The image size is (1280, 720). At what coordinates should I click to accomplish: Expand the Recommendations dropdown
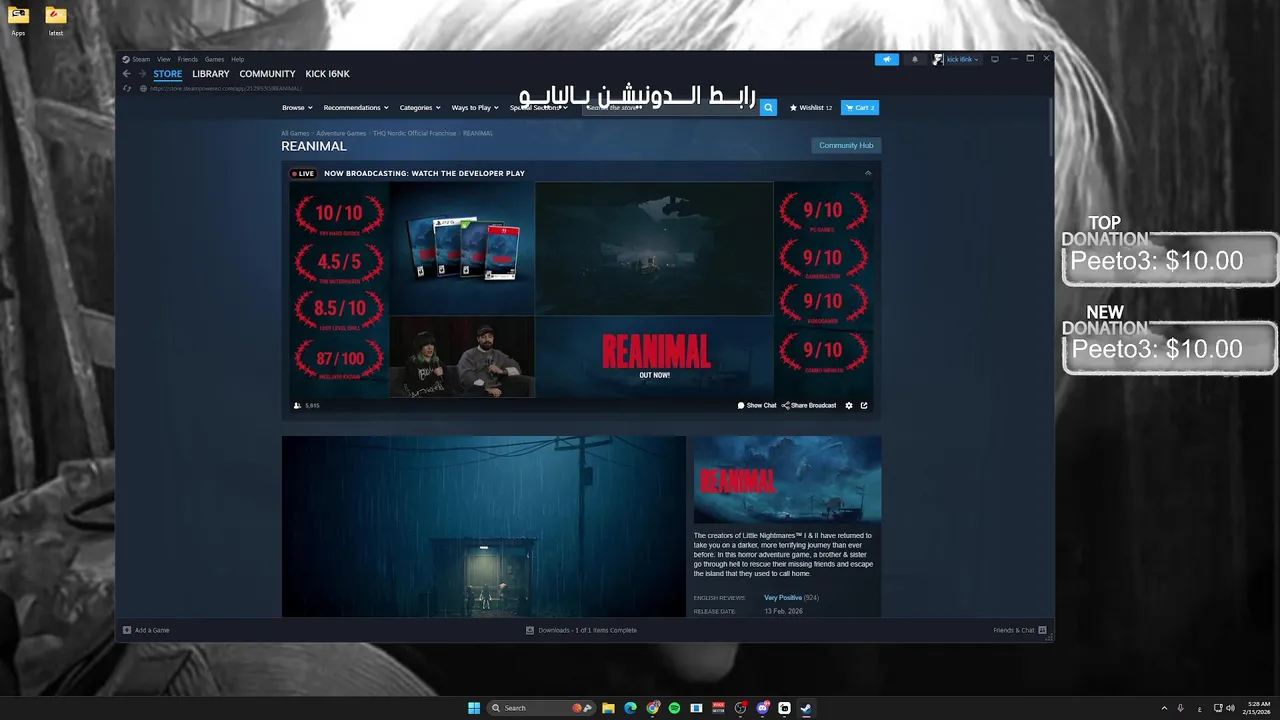355,107
